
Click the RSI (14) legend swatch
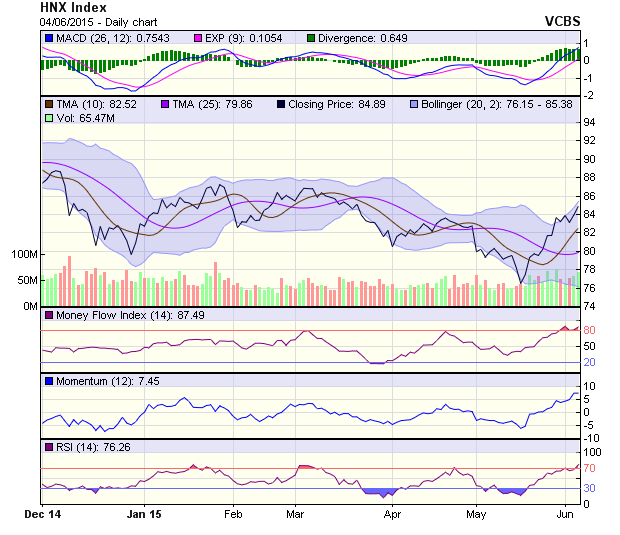click(49, 446)
